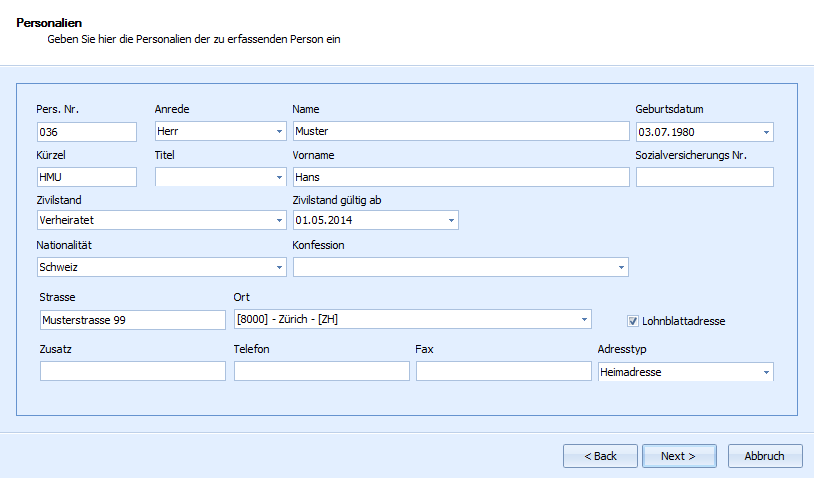Click the Next button
The image size is (814, 478).
678,456
